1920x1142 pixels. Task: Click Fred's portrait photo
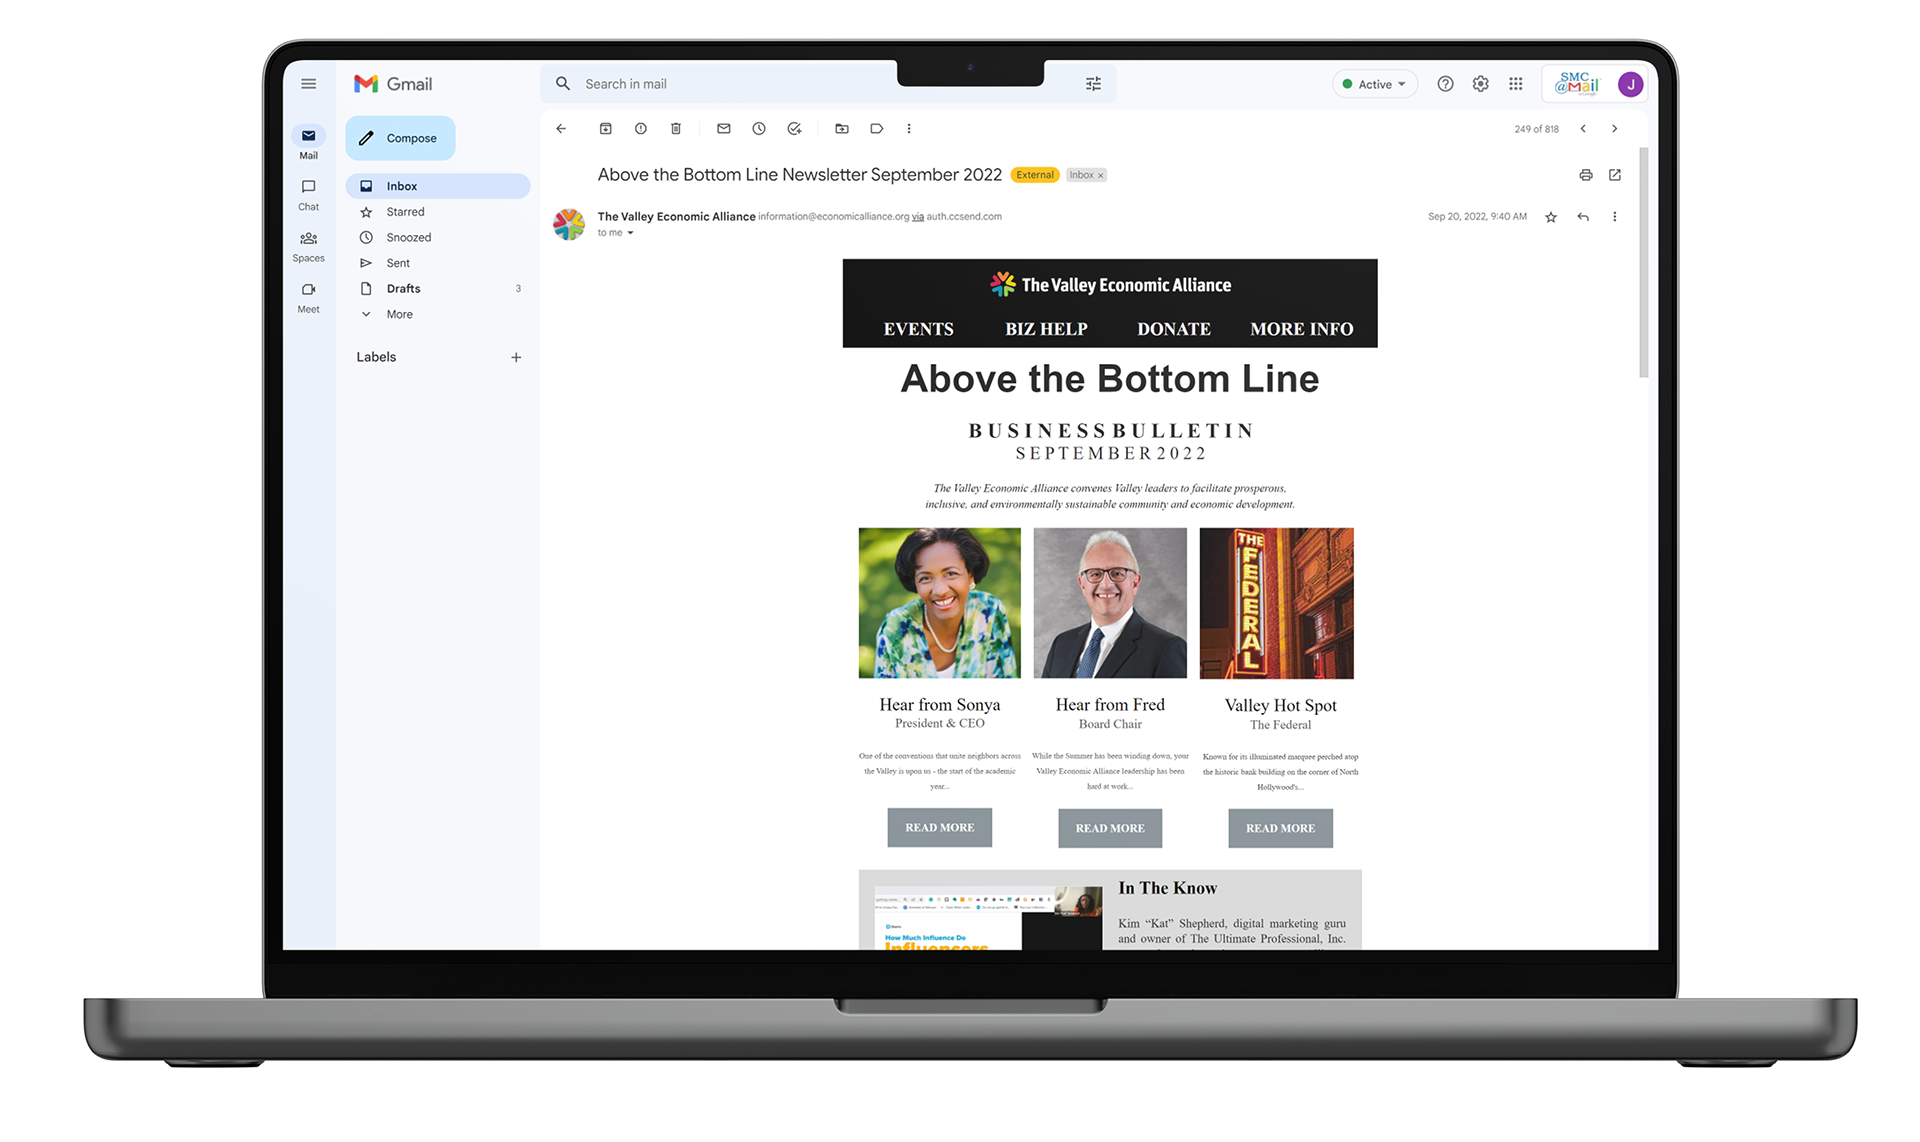(1110, 603)
